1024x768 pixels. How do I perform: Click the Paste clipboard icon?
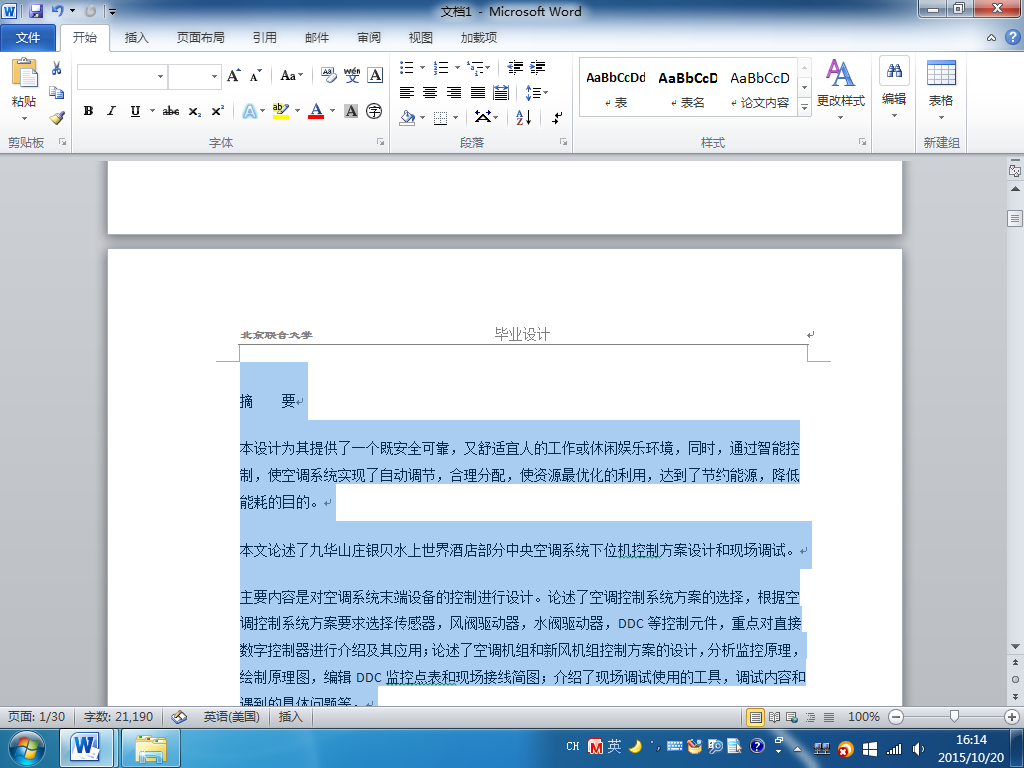(x=24, y=73)
